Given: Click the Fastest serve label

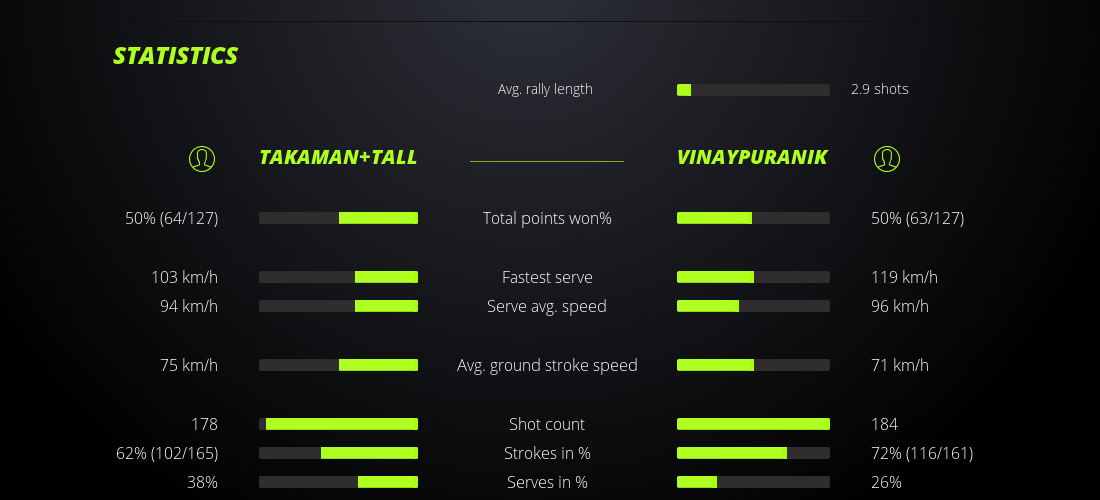Looking at the screenshot, I should [547, 277].
